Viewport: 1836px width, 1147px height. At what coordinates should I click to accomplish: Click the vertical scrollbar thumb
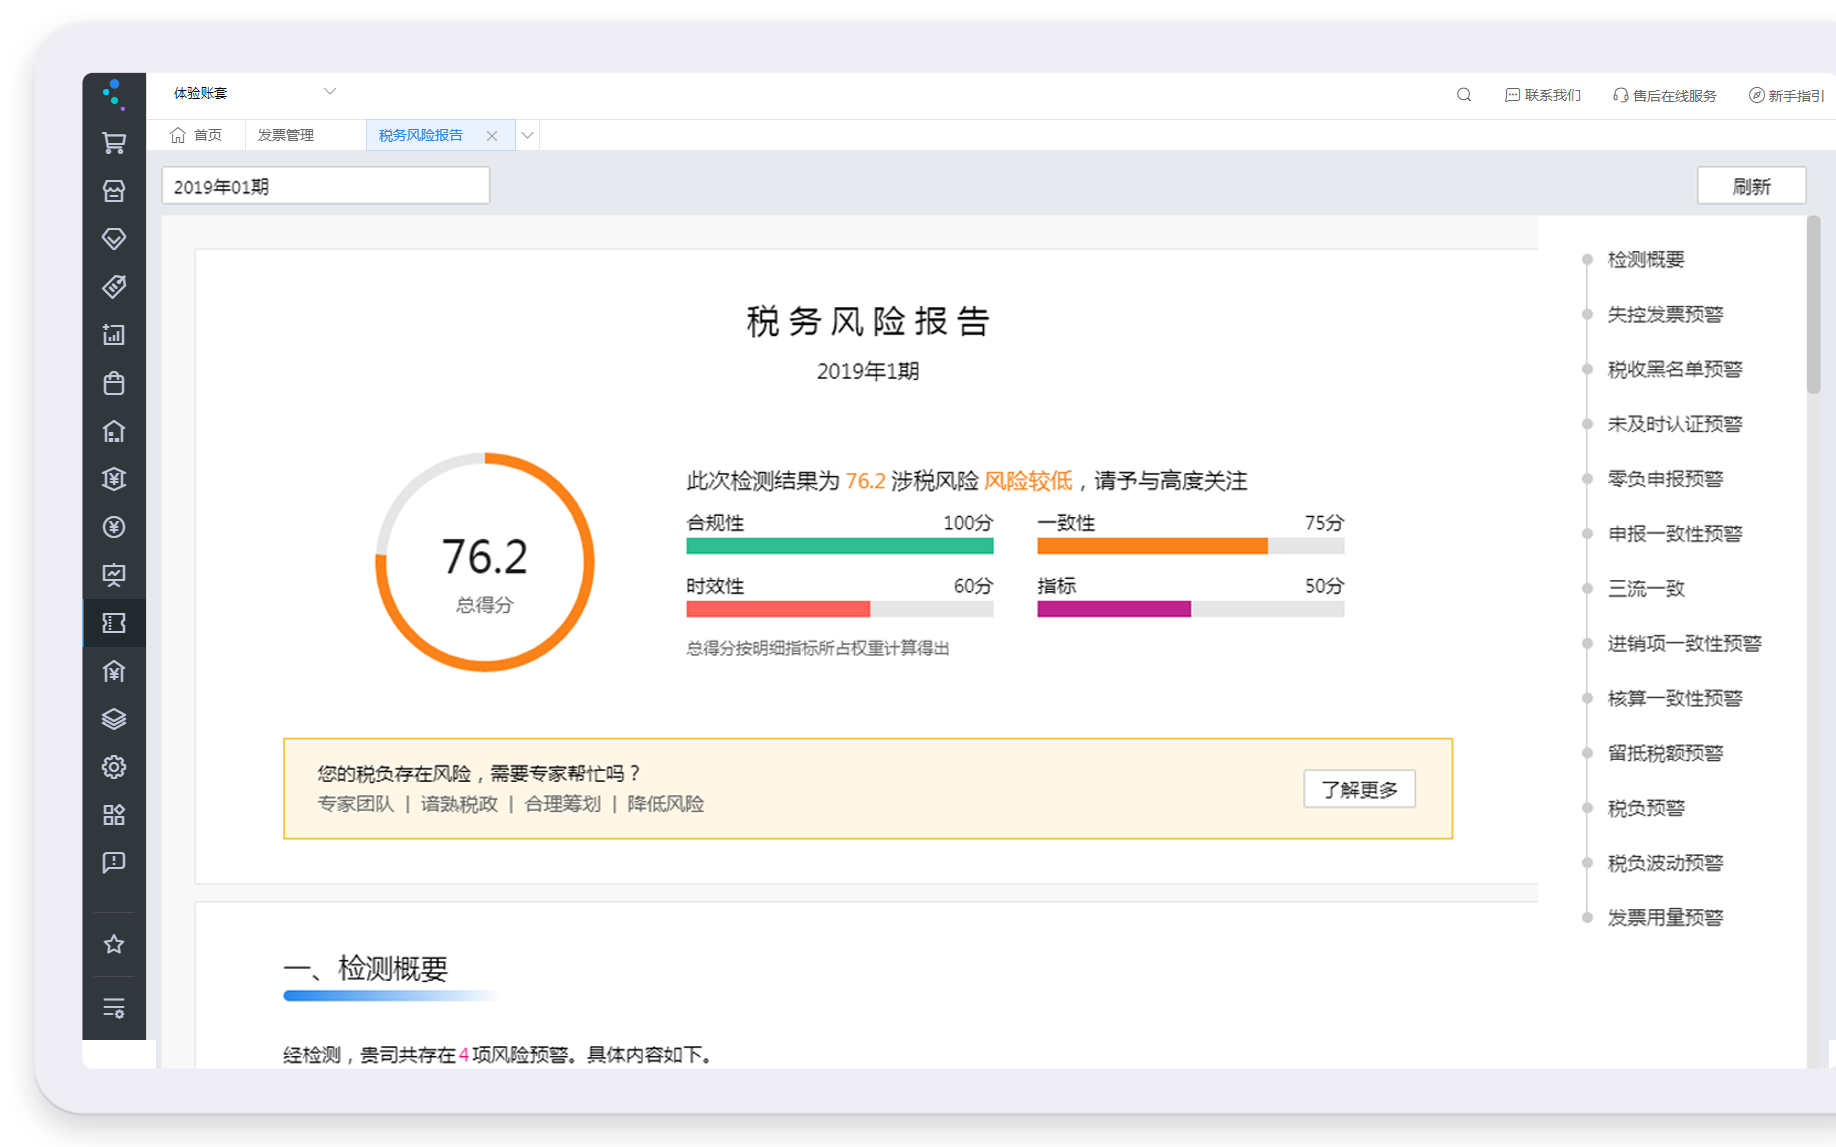click(1813, 305)
